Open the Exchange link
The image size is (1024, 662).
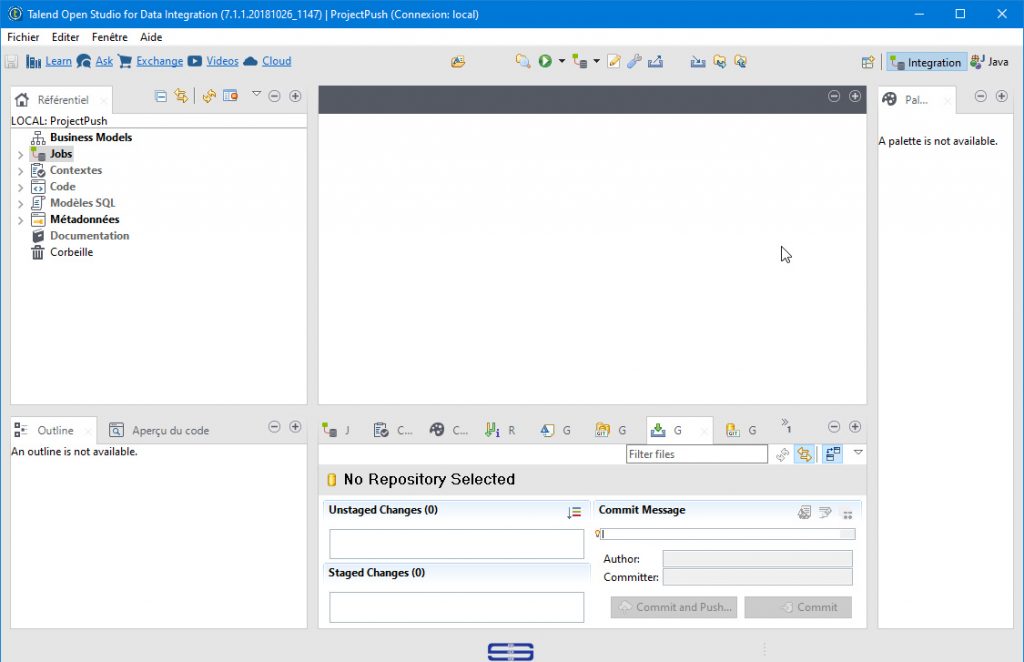[159, 61]
